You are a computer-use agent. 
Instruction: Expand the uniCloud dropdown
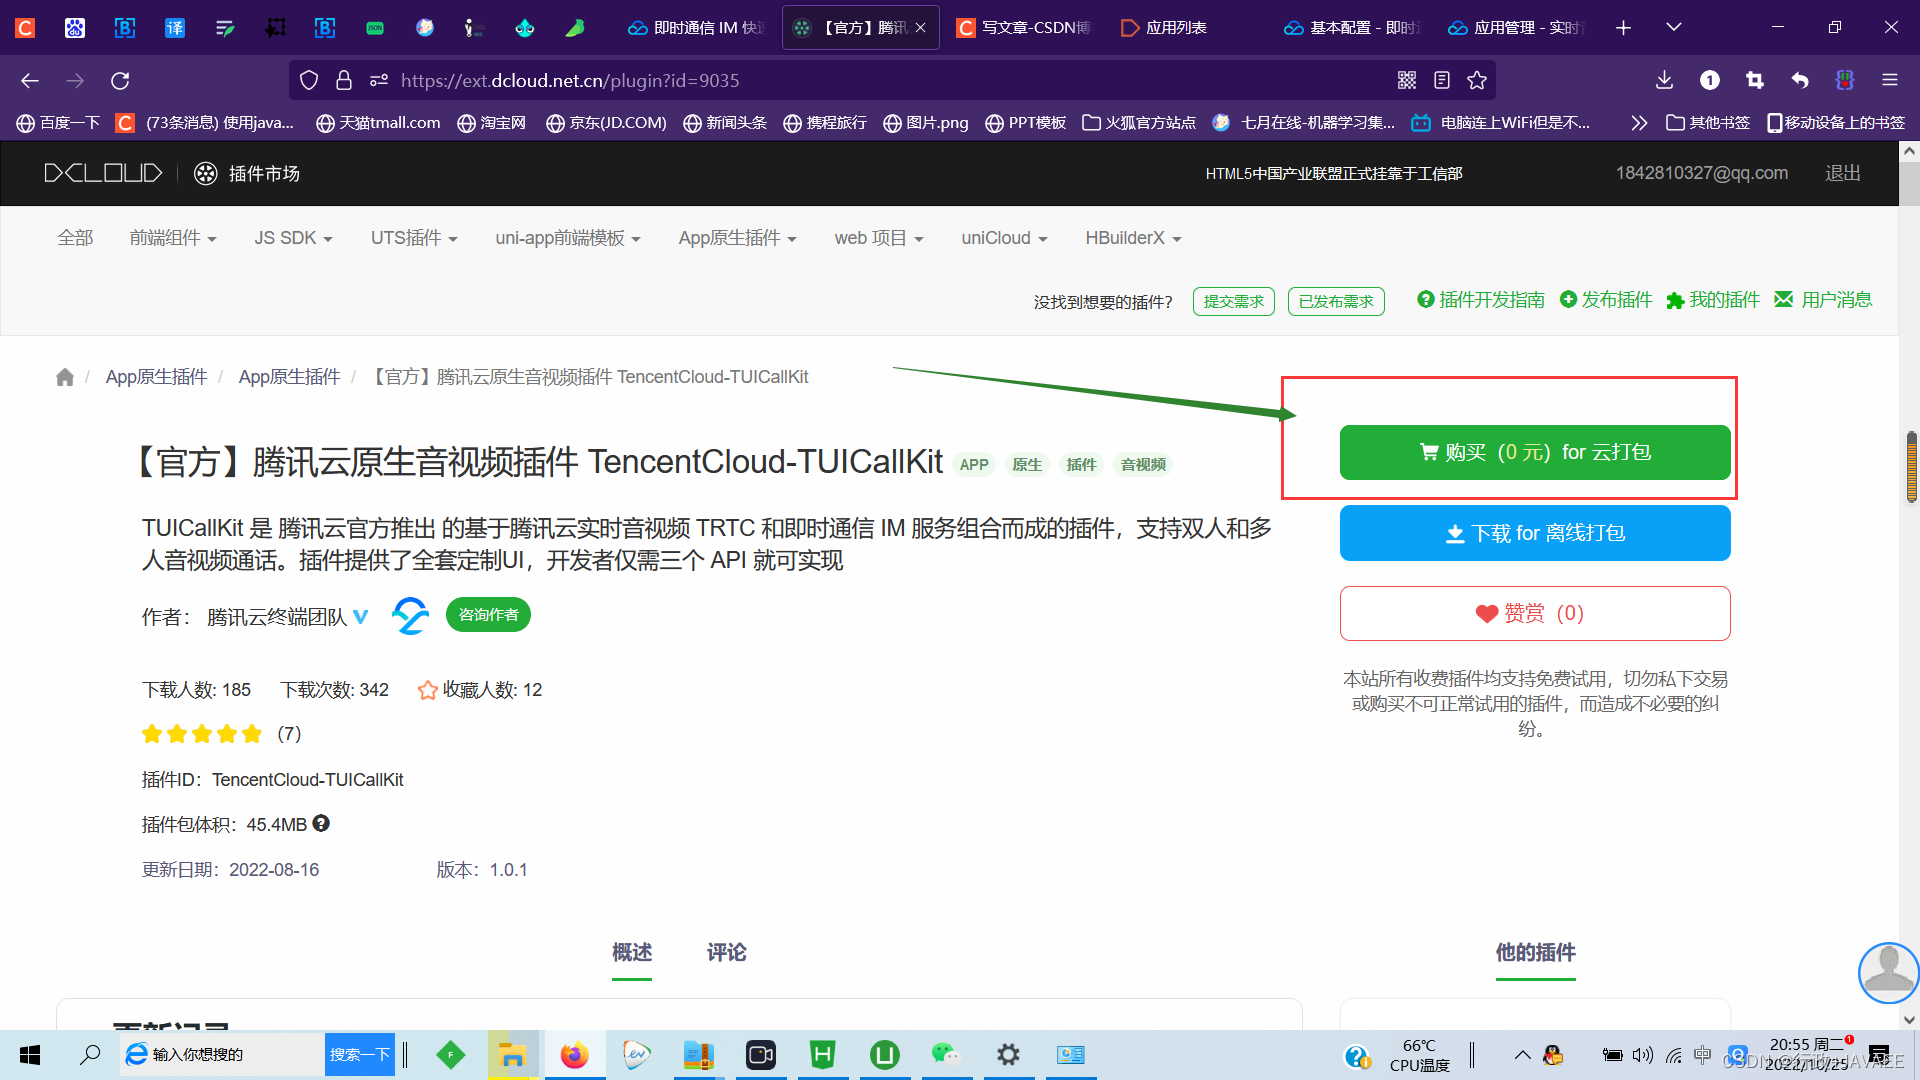coord(1004,238)
